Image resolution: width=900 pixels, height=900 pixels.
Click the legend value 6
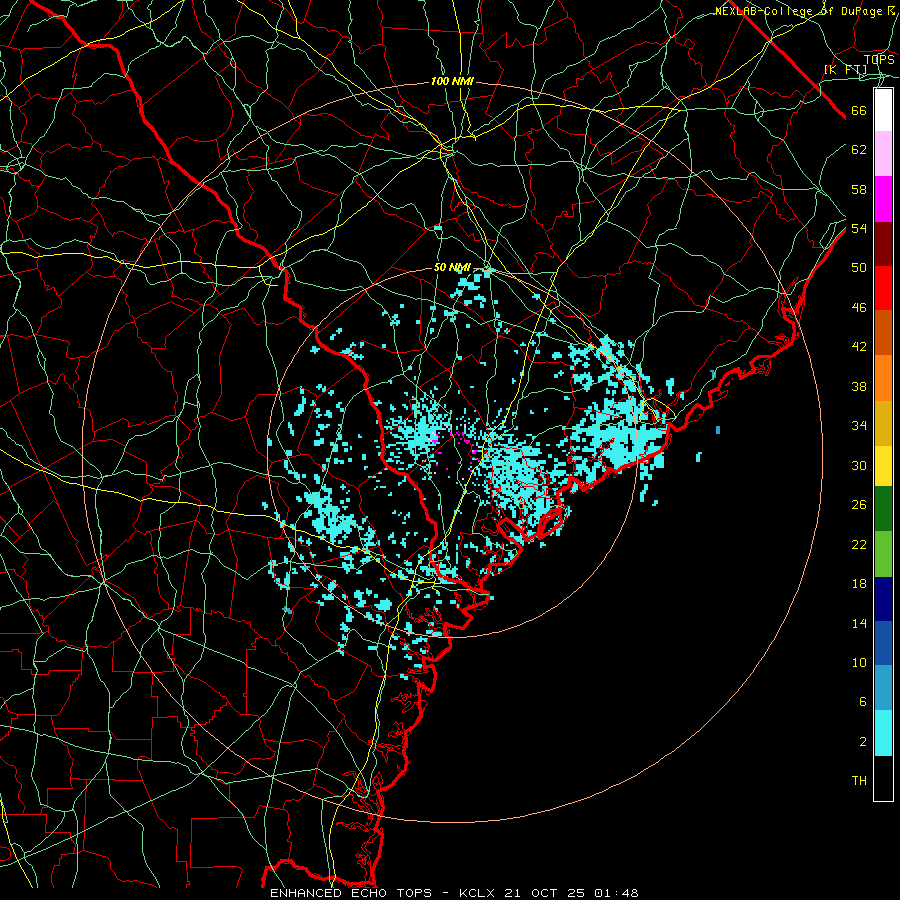pyautogui.click(x=862, y=702)
